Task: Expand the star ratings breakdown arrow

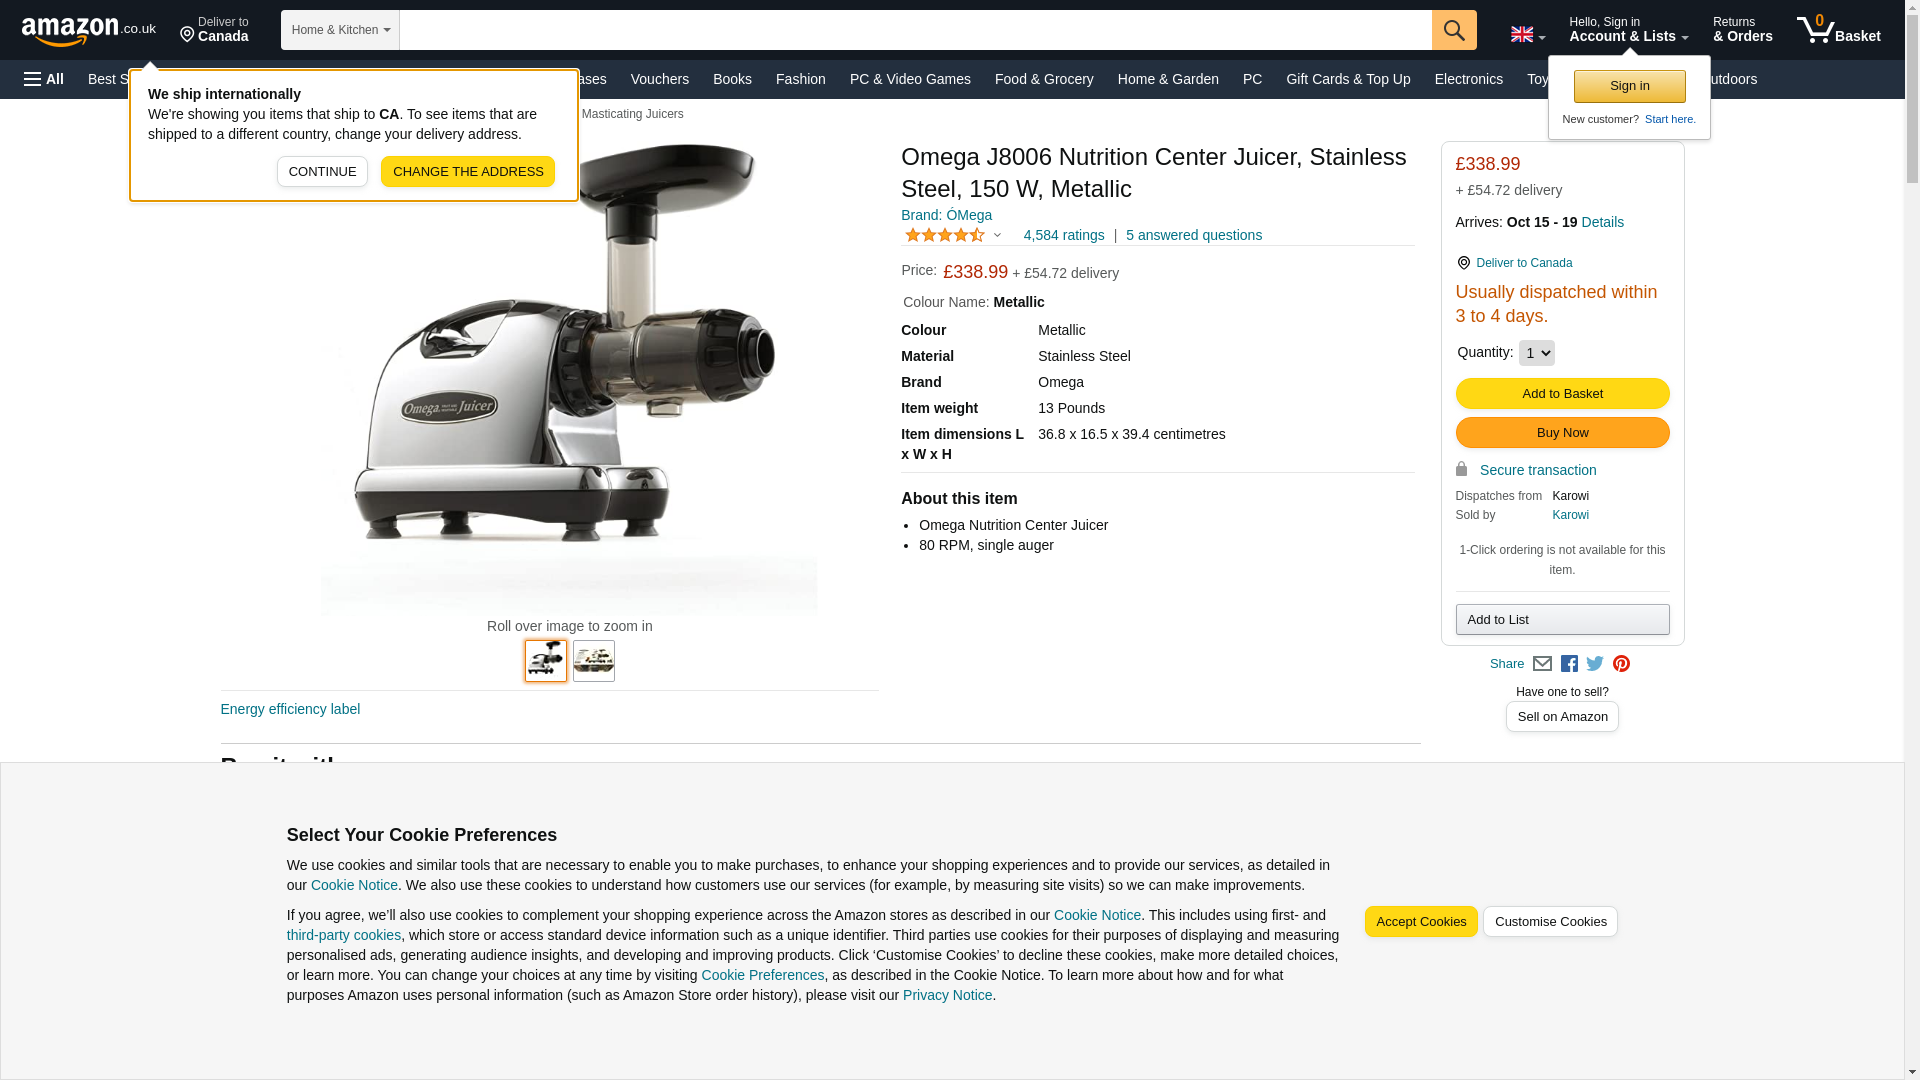Action: tap(997, 236)
